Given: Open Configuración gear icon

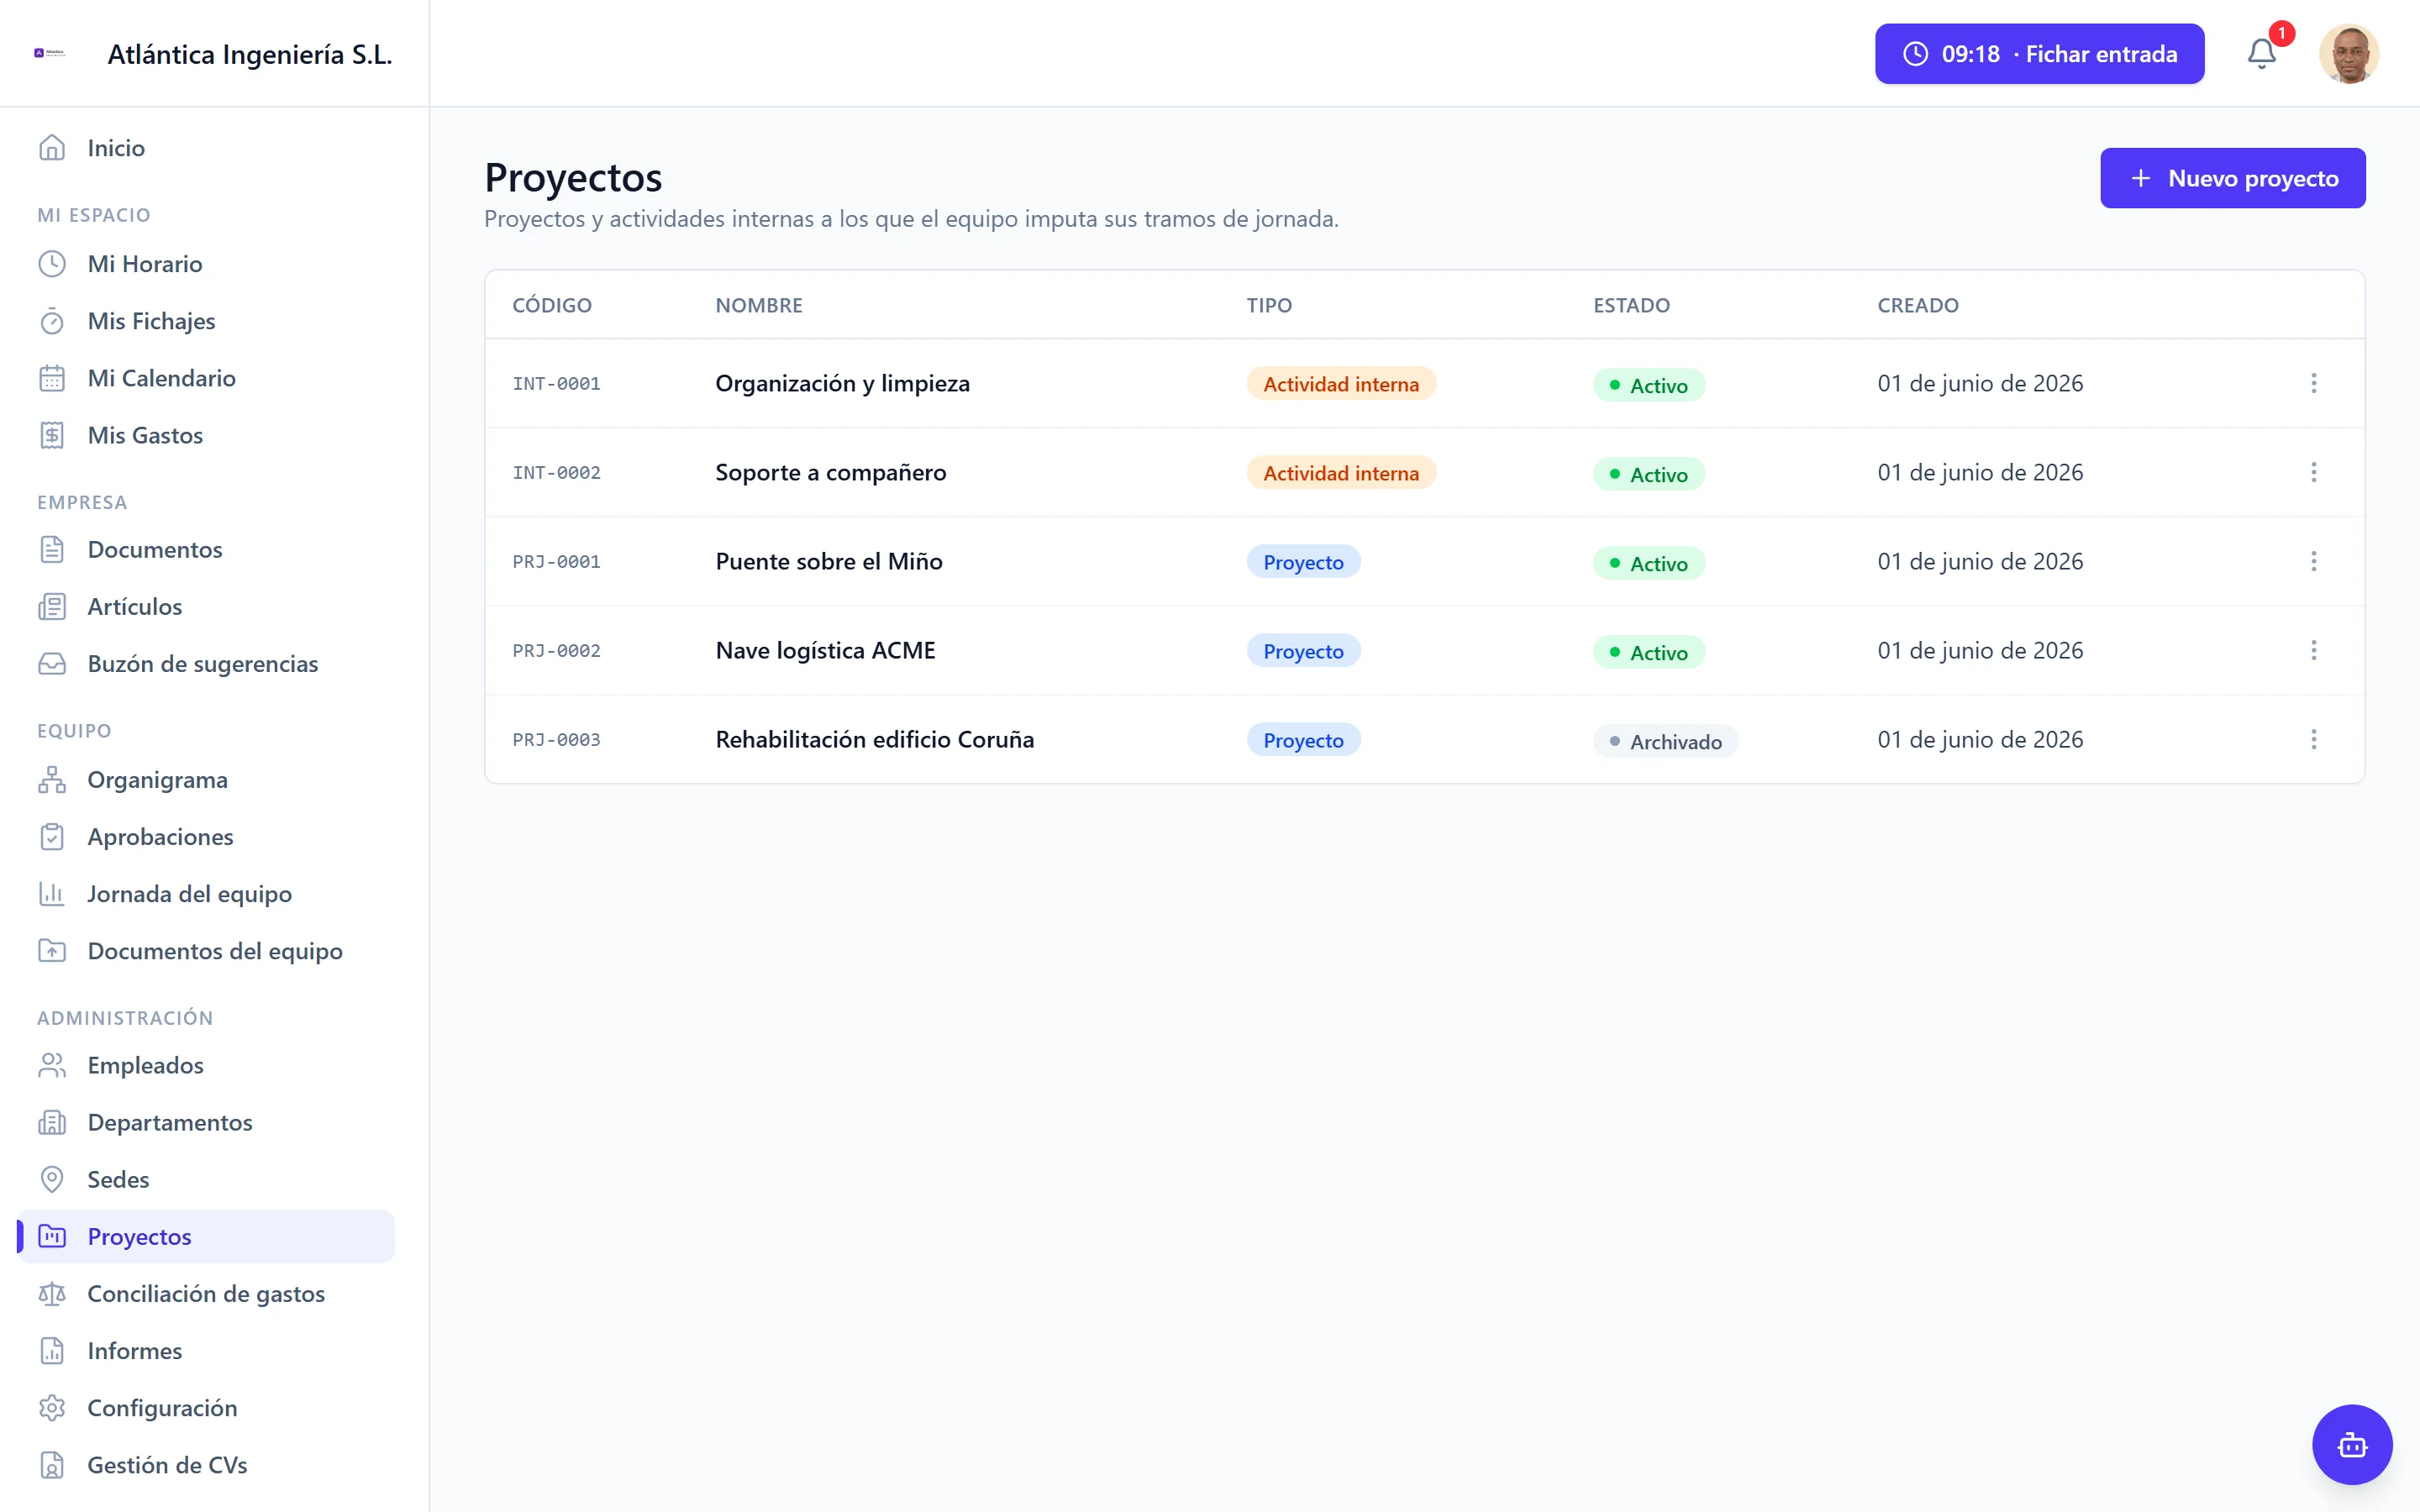Looking at the screenshot, I should click(x=52, y=1408).
